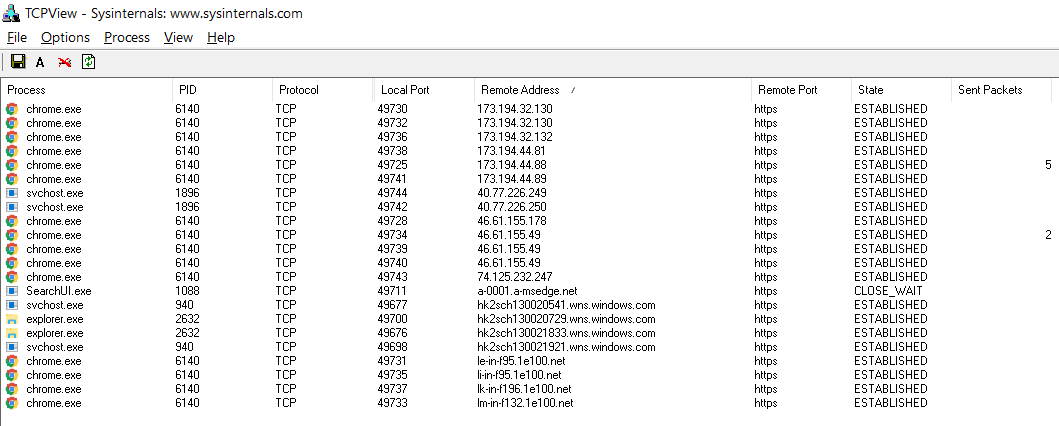Screen dimensions: 1059x426
Task: Click the SearchUI.exe process icon
Action: (12, 291)
